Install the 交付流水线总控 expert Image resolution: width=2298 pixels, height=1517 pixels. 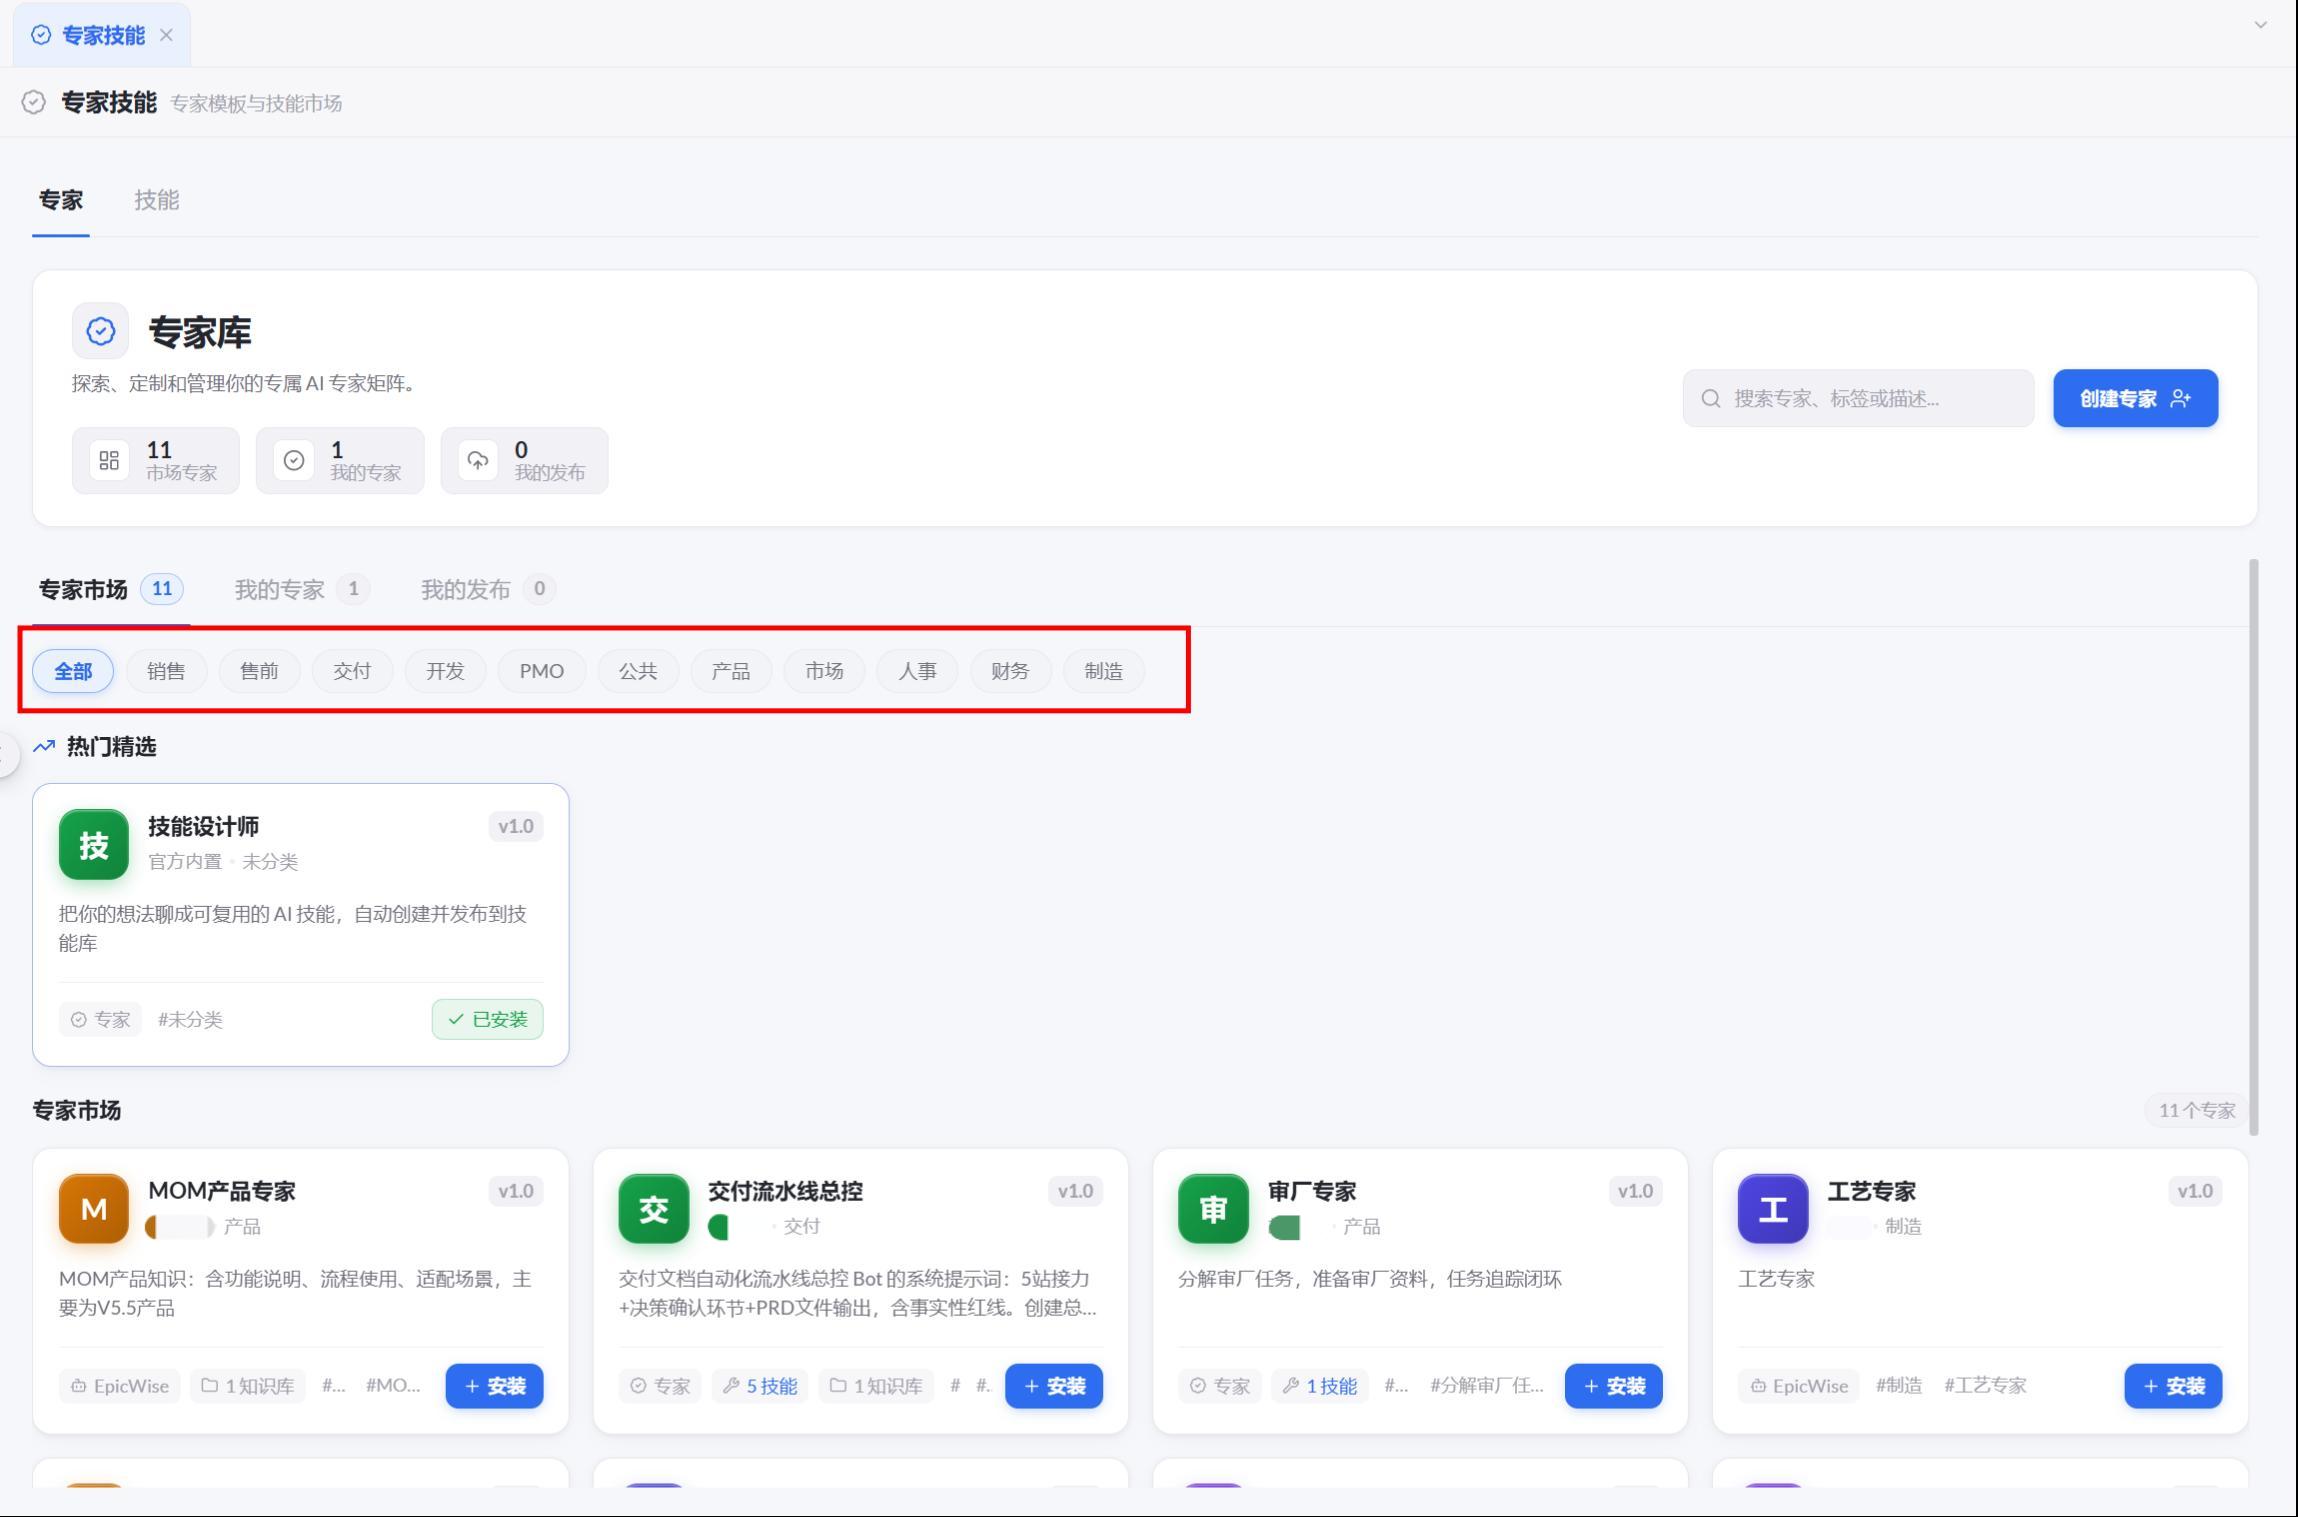[x=1054, y=1386]
